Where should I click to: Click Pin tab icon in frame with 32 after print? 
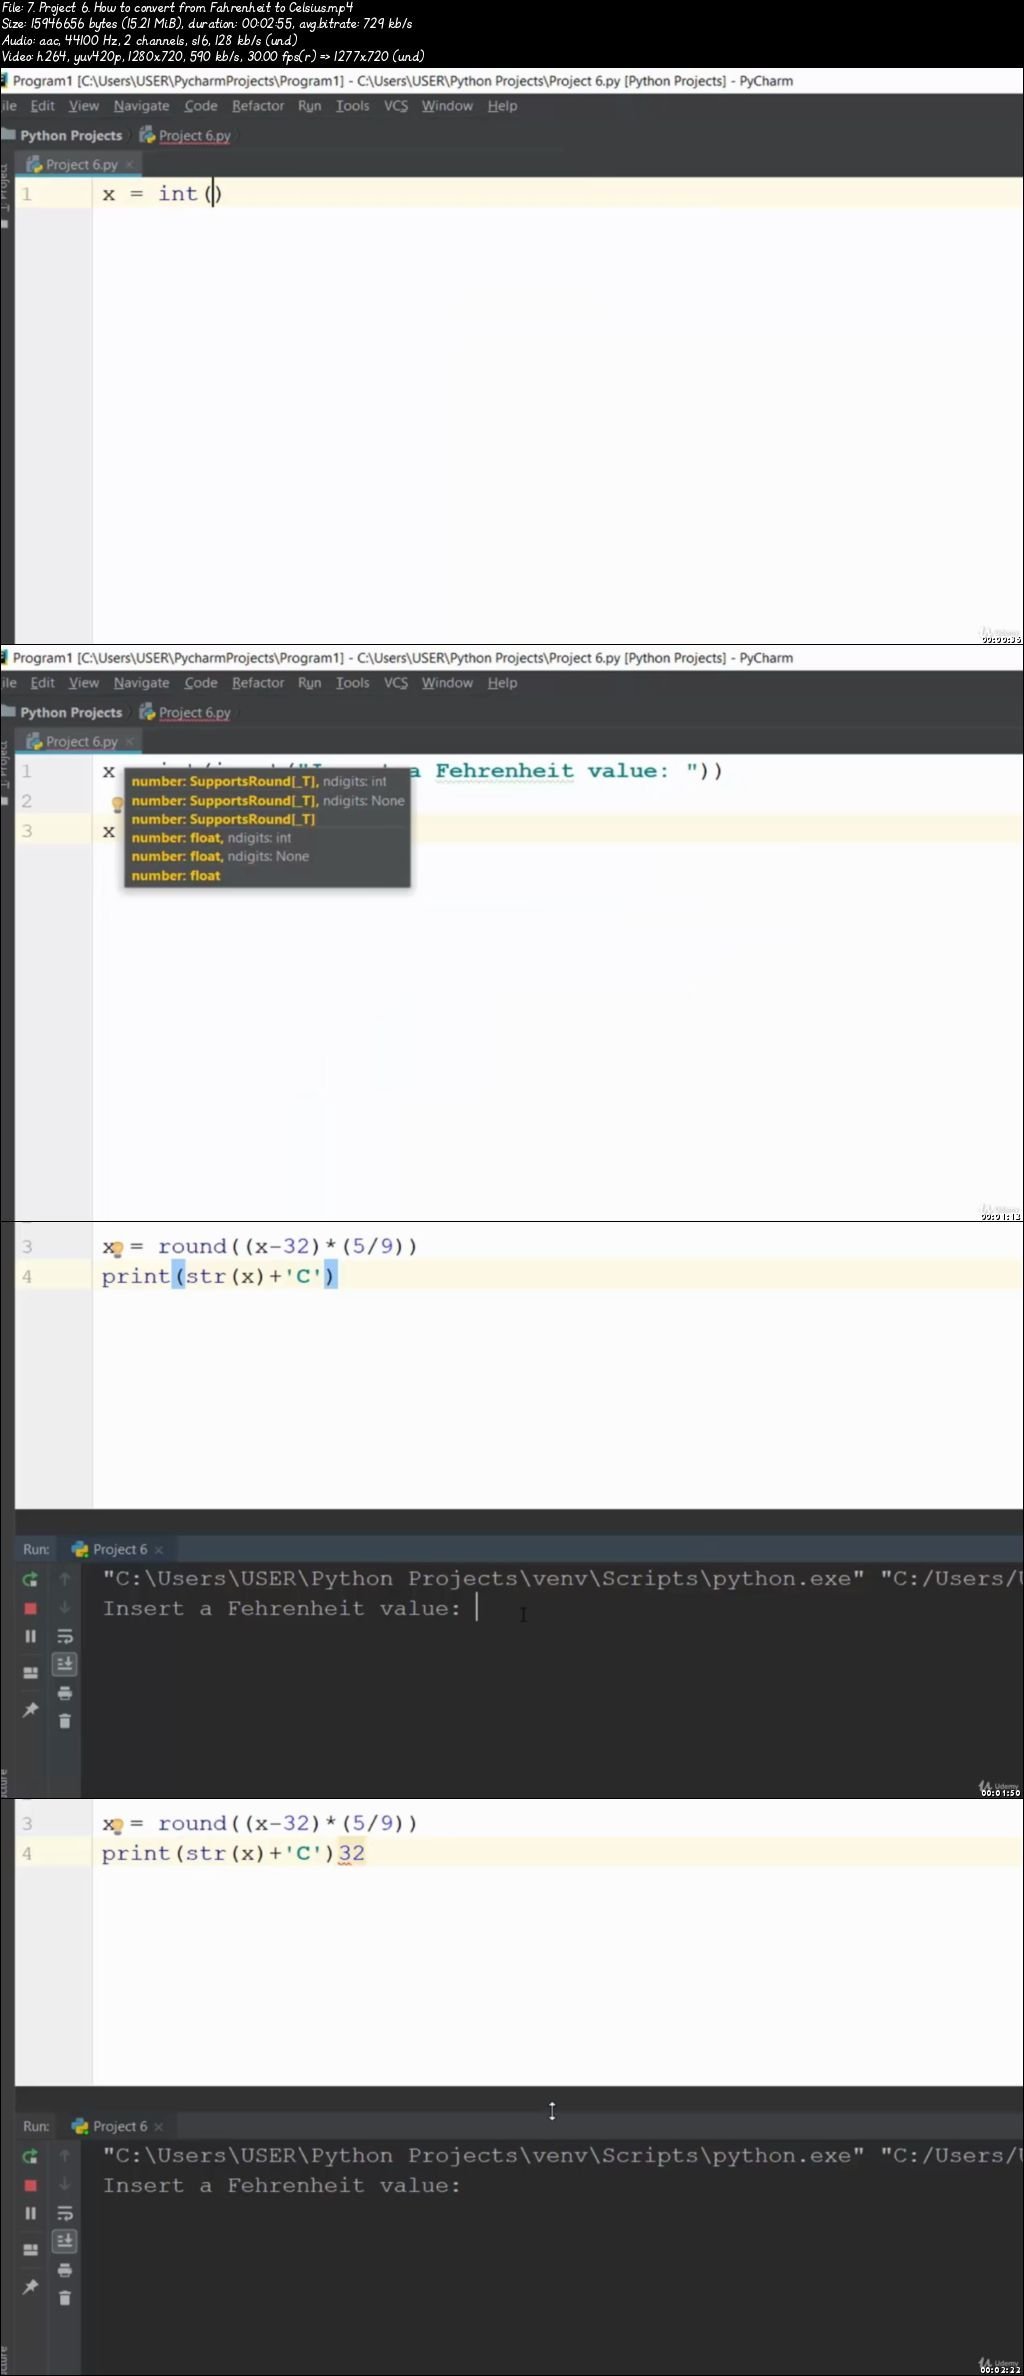[x=30, y=2286]
